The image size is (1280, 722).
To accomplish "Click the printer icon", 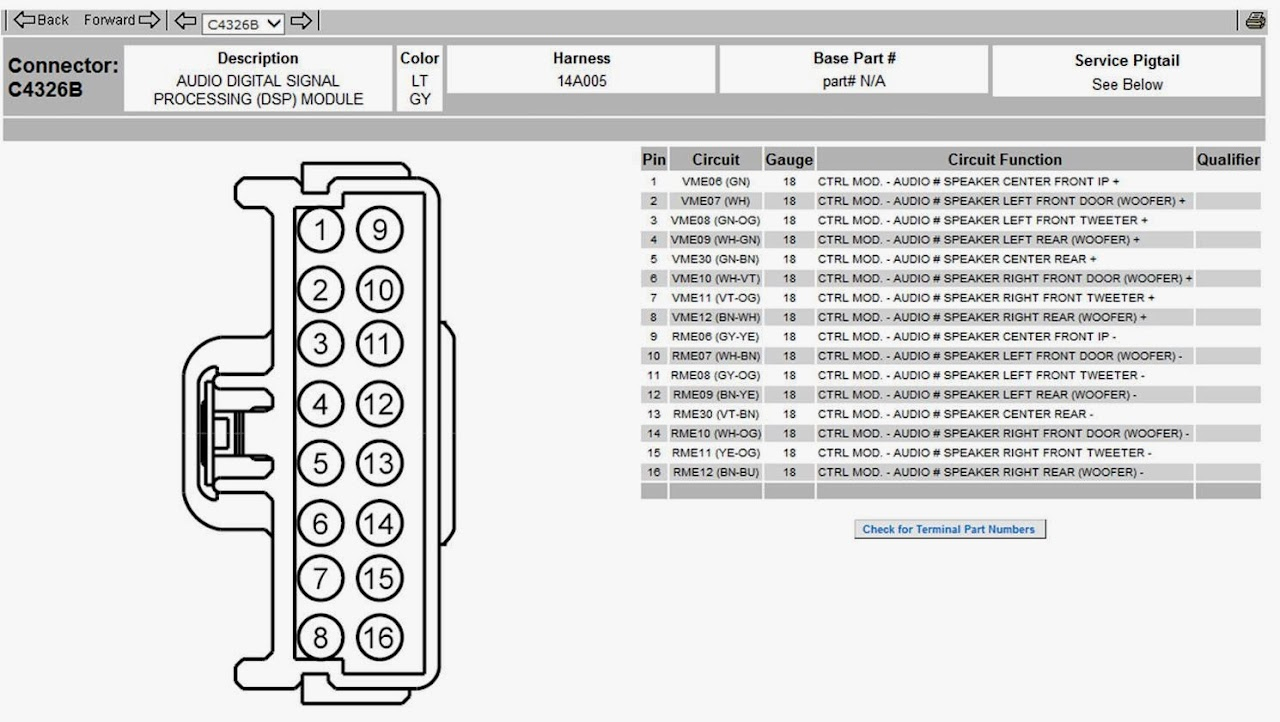I will [1255, 20].
